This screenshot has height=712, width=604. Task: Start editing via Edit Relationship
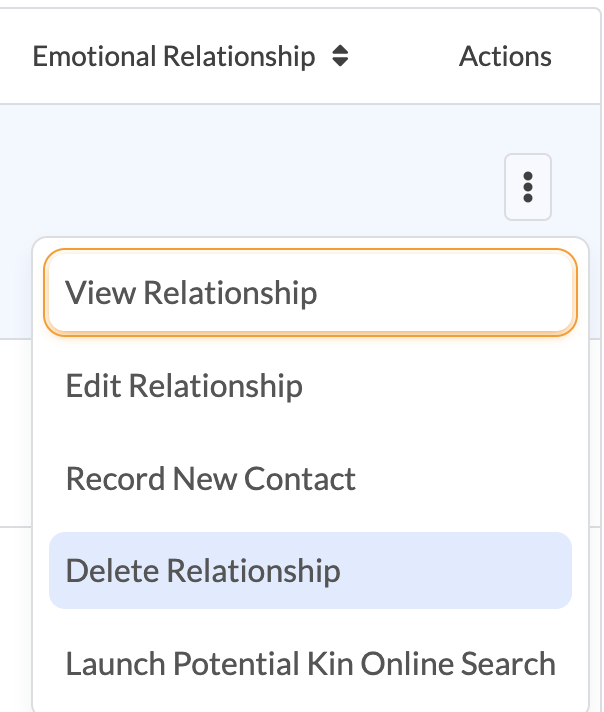(x=311, y=386)
